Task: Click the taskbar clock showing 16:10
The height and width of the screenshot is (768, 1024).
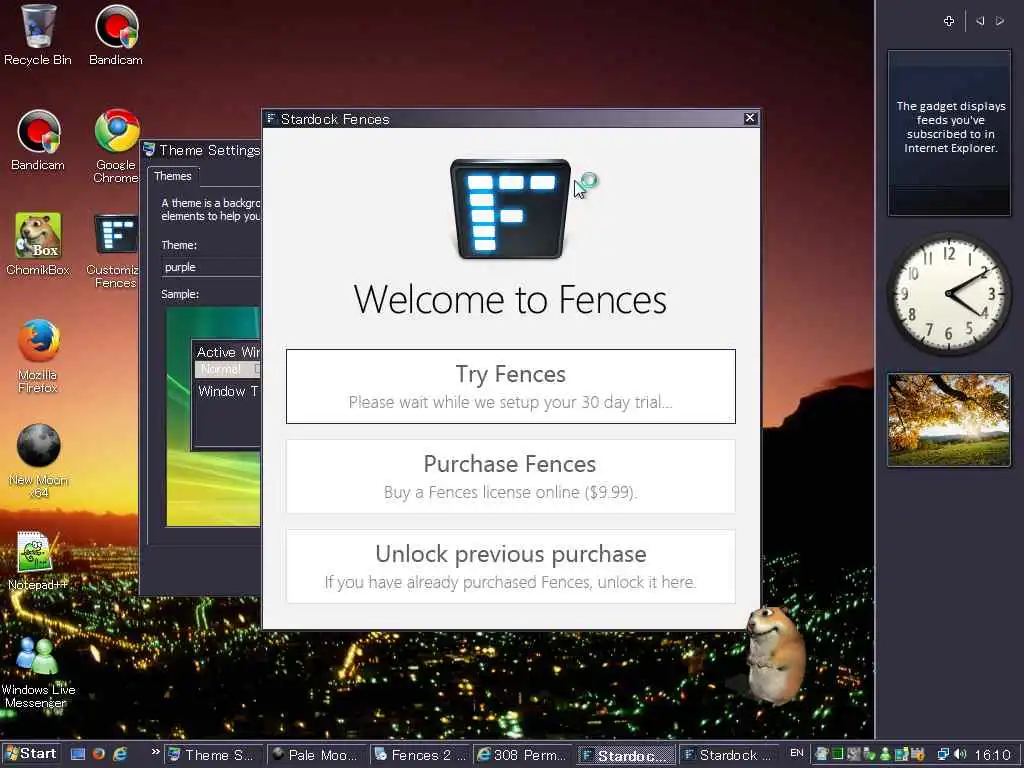Action: 992,755
